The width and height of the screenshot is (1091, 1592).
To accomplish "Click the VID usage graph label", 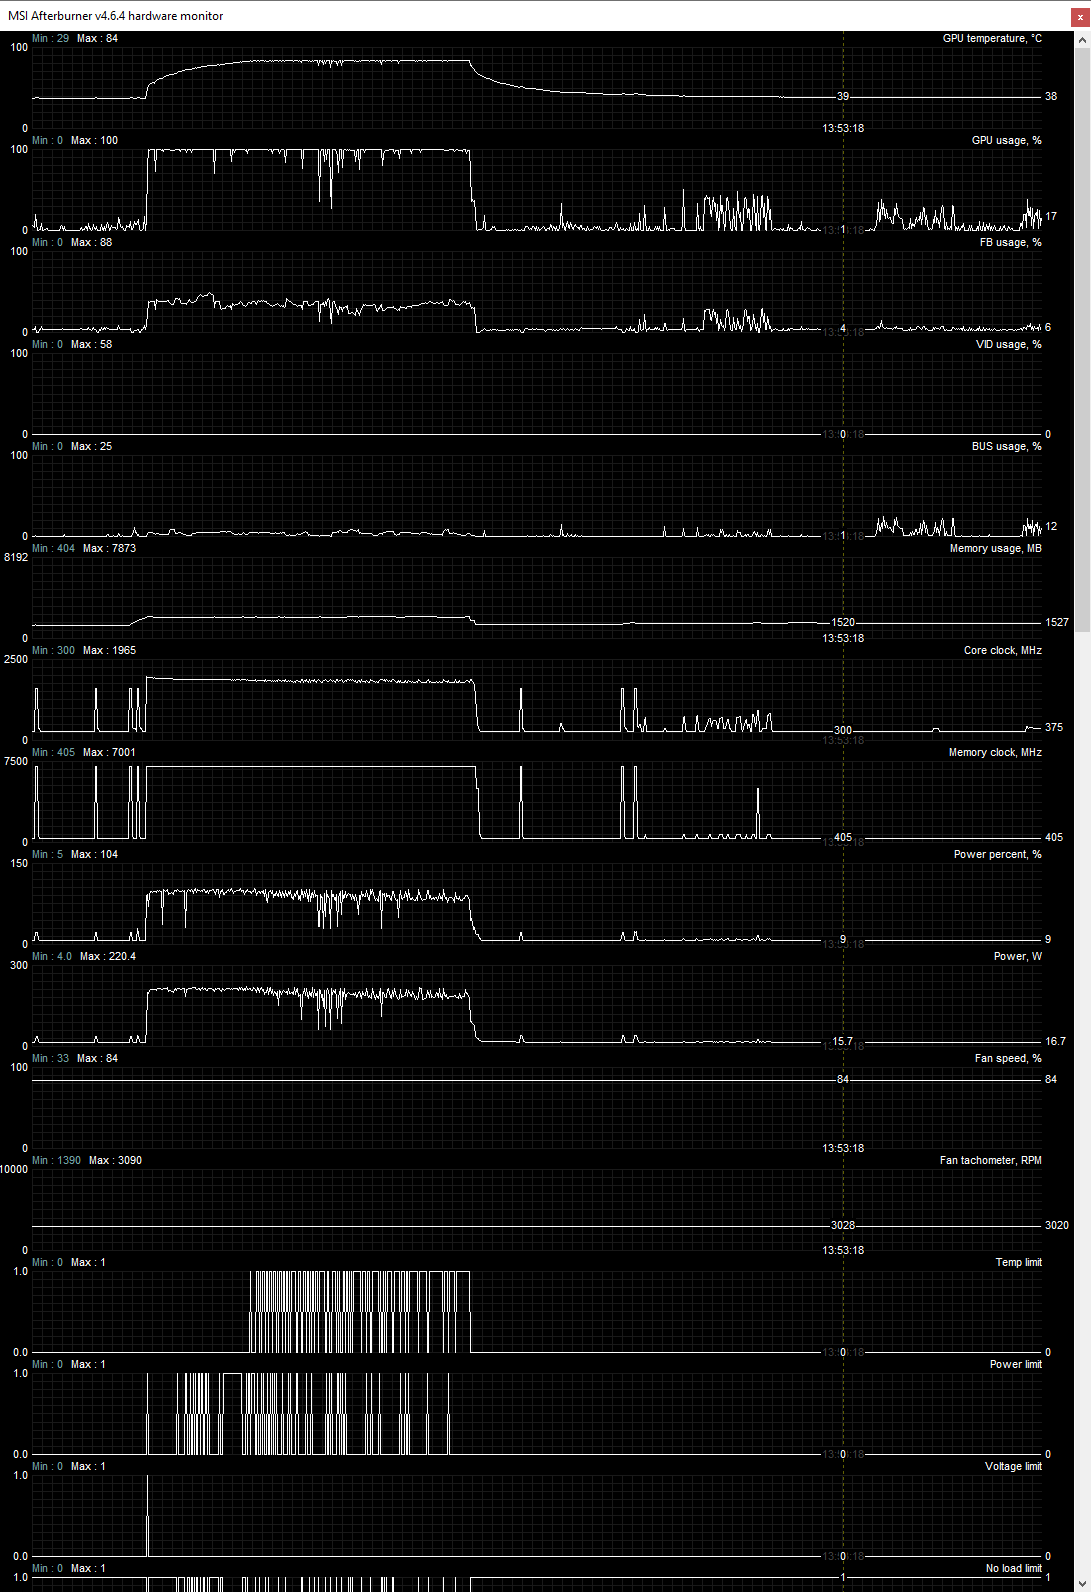I will click(1008, 345).
